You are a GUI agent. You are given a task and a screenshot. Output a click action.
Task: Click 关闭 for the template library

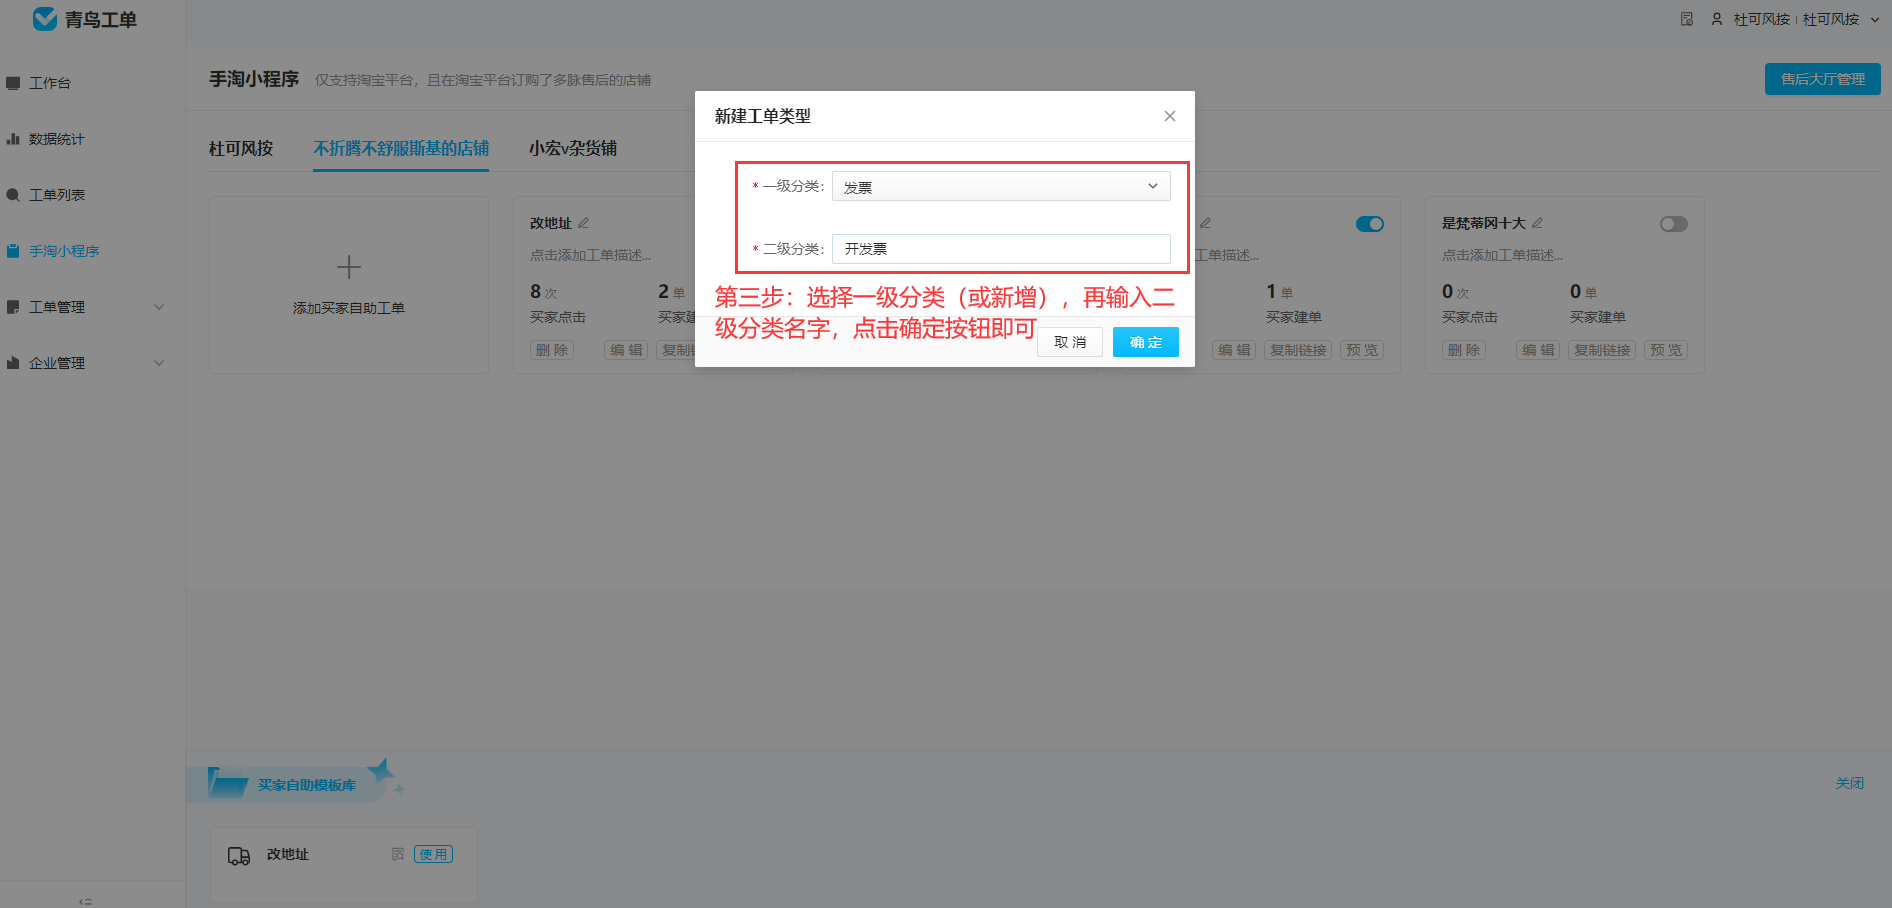click(x=1850, y=783)
